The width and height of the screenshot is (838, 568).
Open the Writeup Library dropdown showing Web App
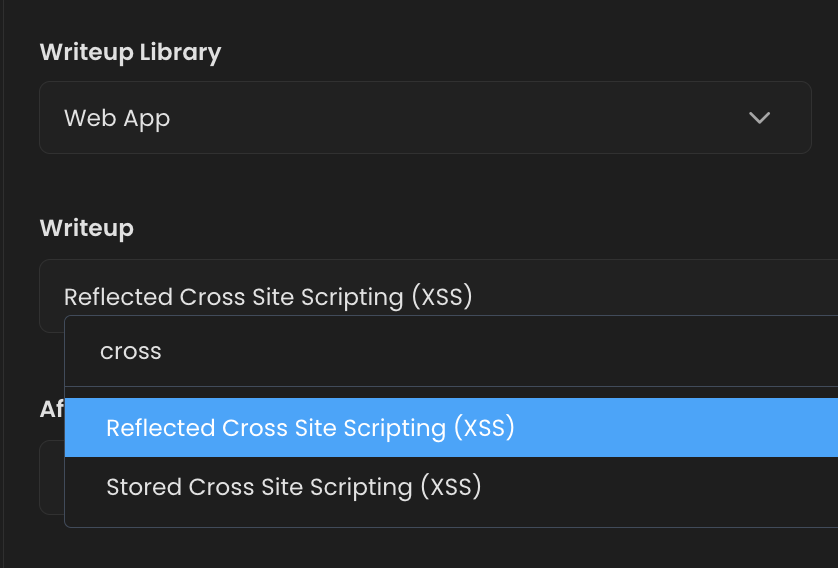(424, 118)
